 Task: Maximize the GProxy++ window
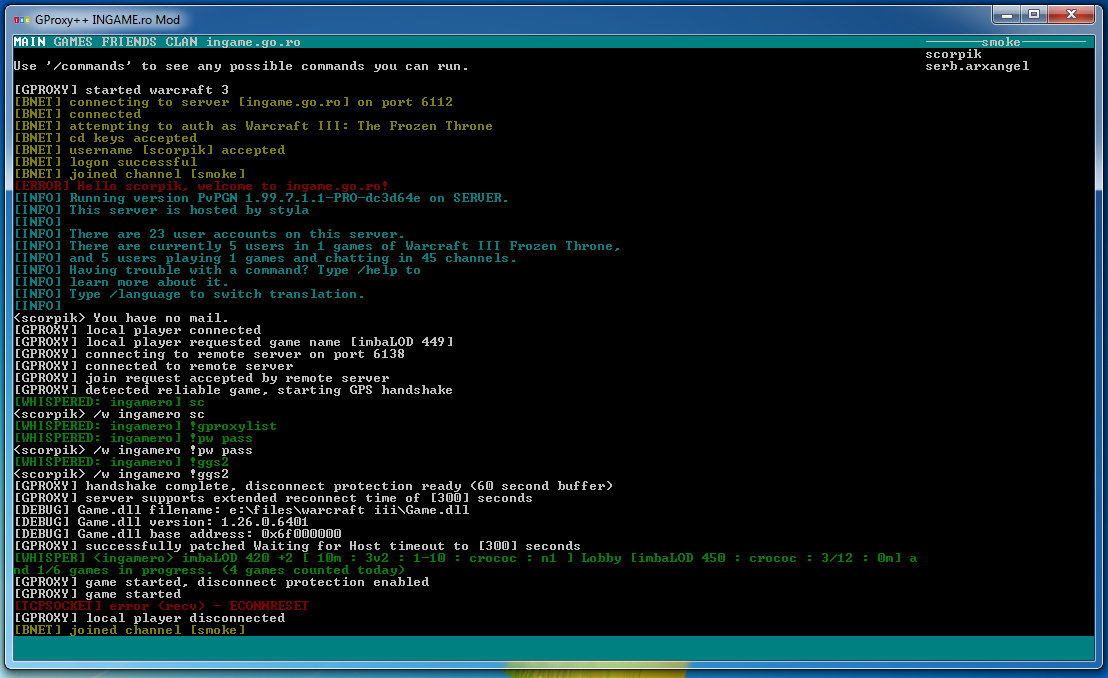pyautogui.click(x=1034, y=15)
